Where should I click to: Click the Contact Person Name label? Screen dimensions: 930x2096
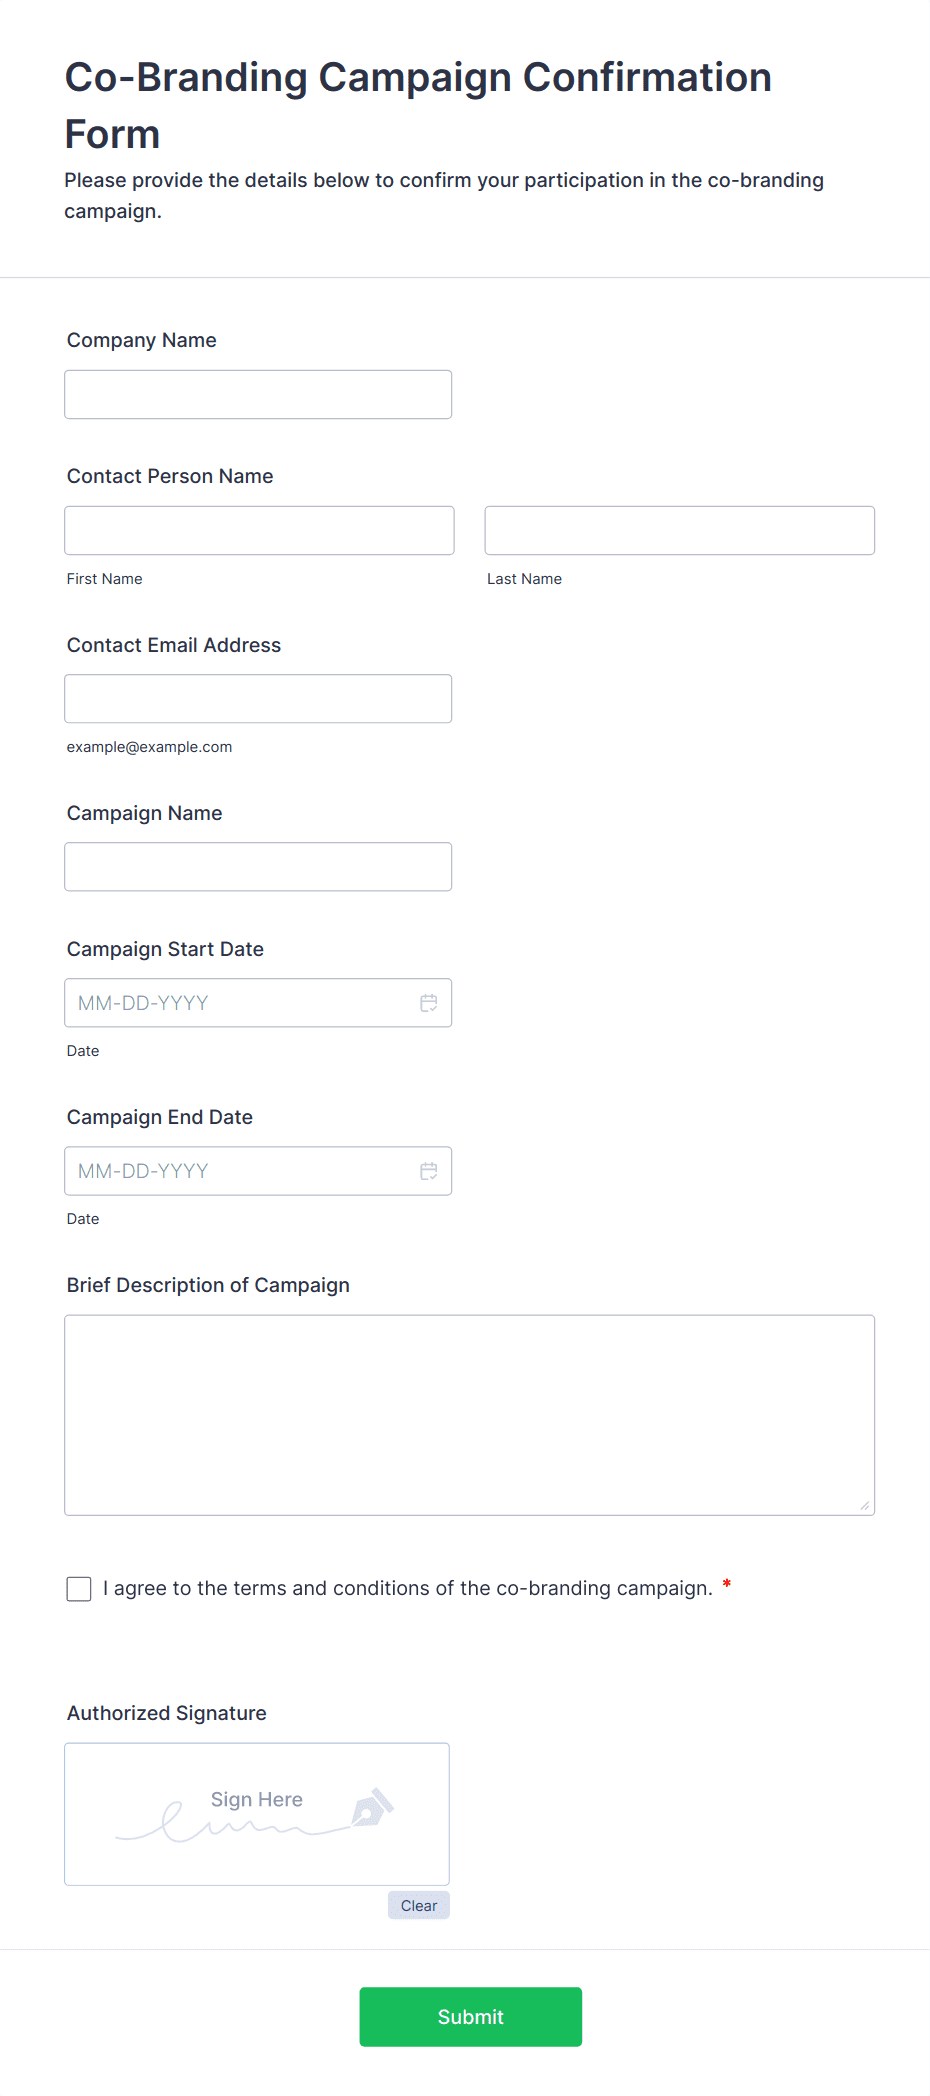(169, 477)
